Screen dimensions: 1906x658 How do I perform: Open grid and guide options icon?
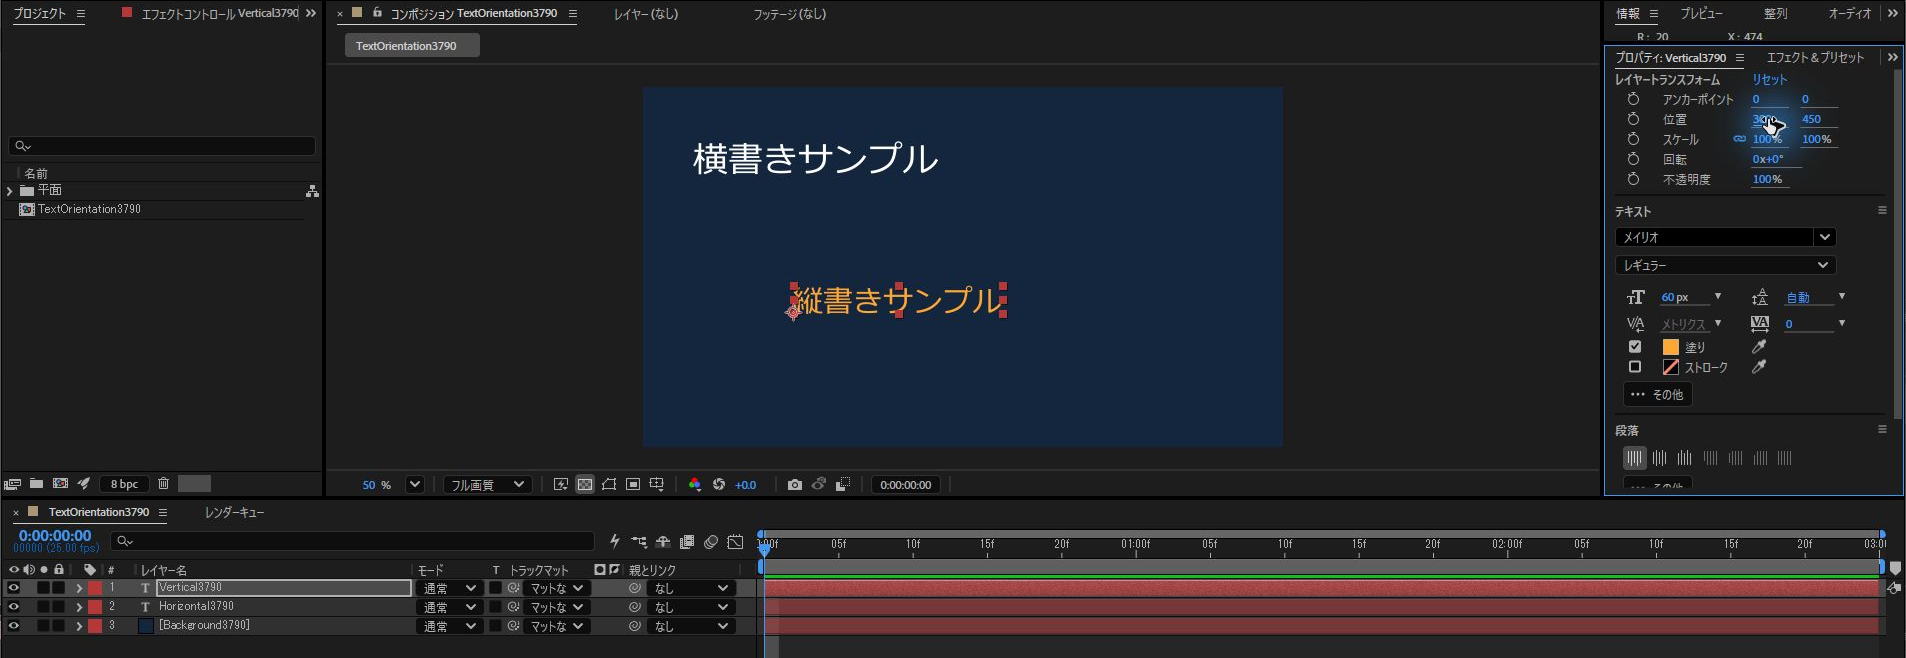[657, 485]
